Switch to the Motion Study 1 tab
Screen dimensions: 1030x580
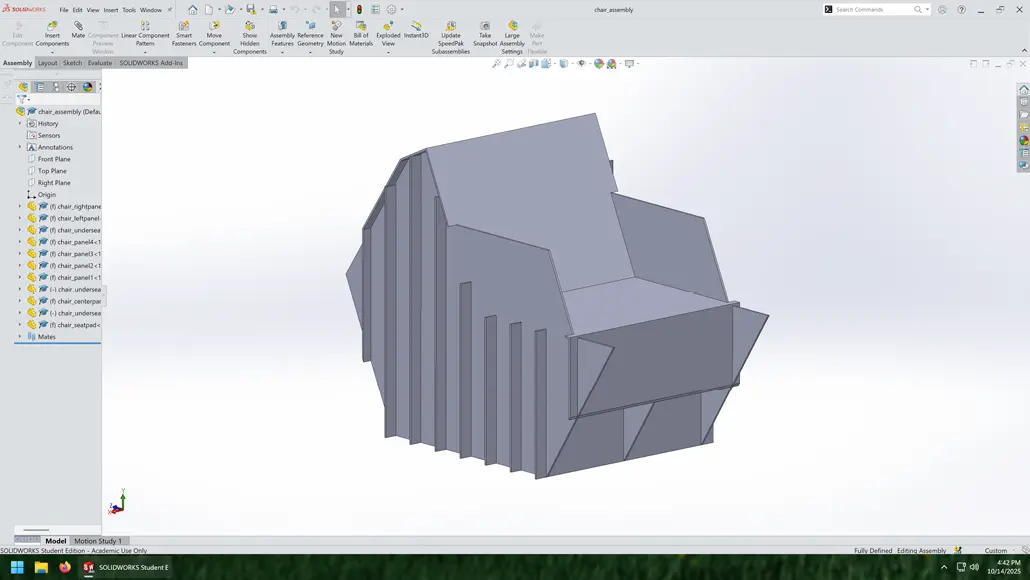[98, 539]
